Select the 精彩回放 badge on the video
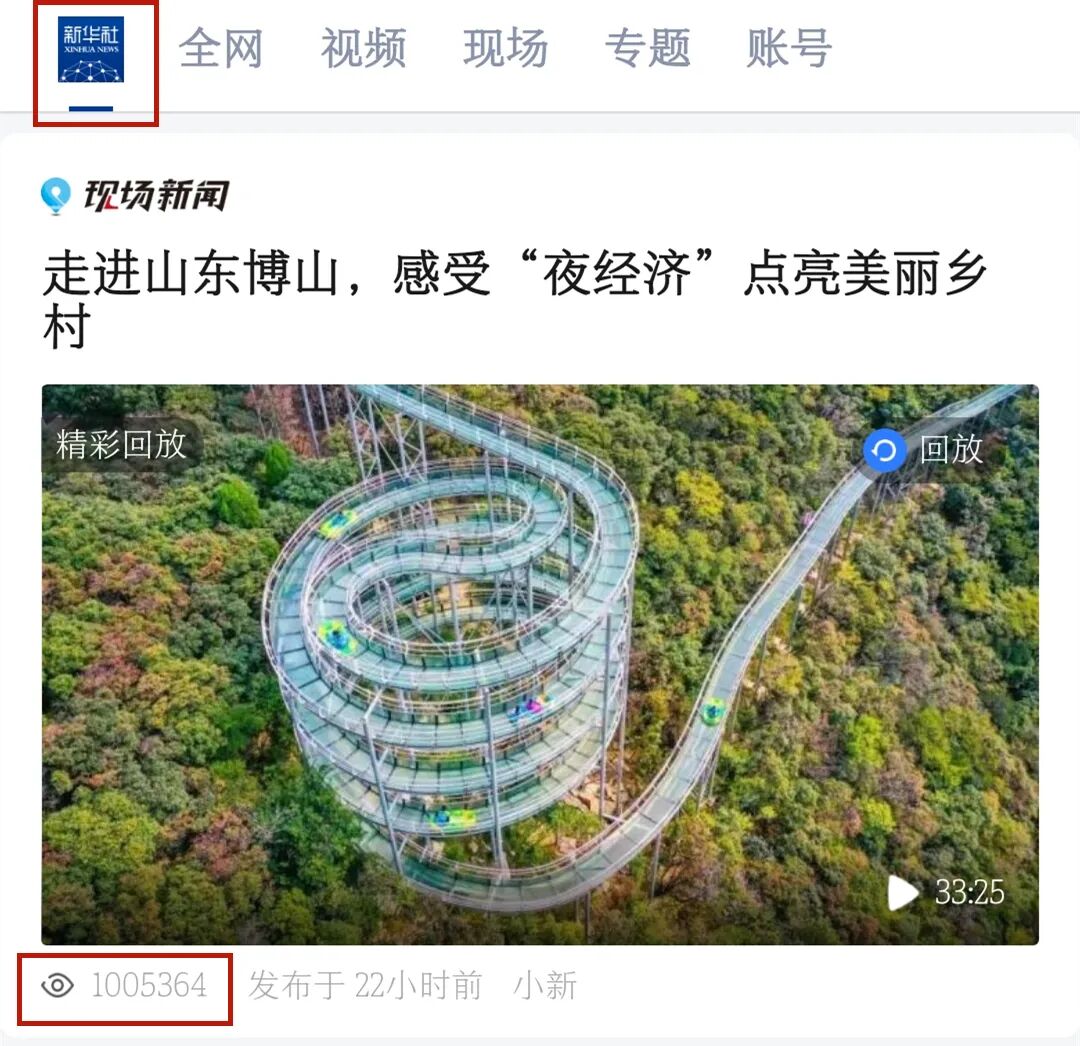The image size is (1080, 1046). click(121, 444)
